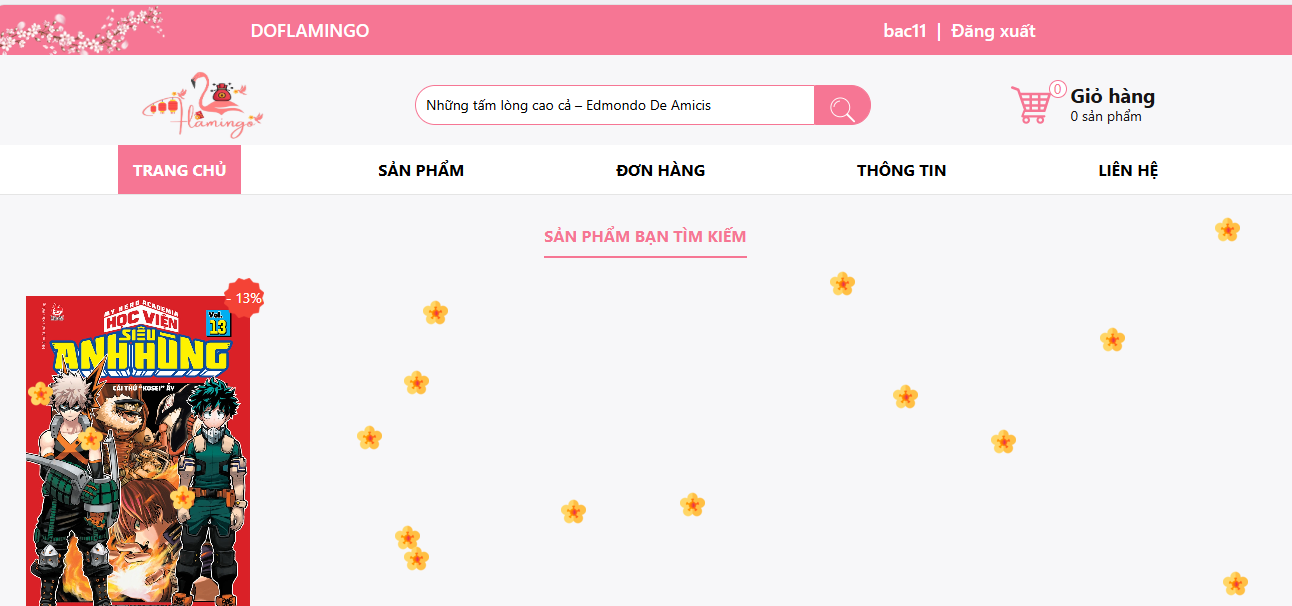Click the Đăng xuất logout link

point(993,31)
